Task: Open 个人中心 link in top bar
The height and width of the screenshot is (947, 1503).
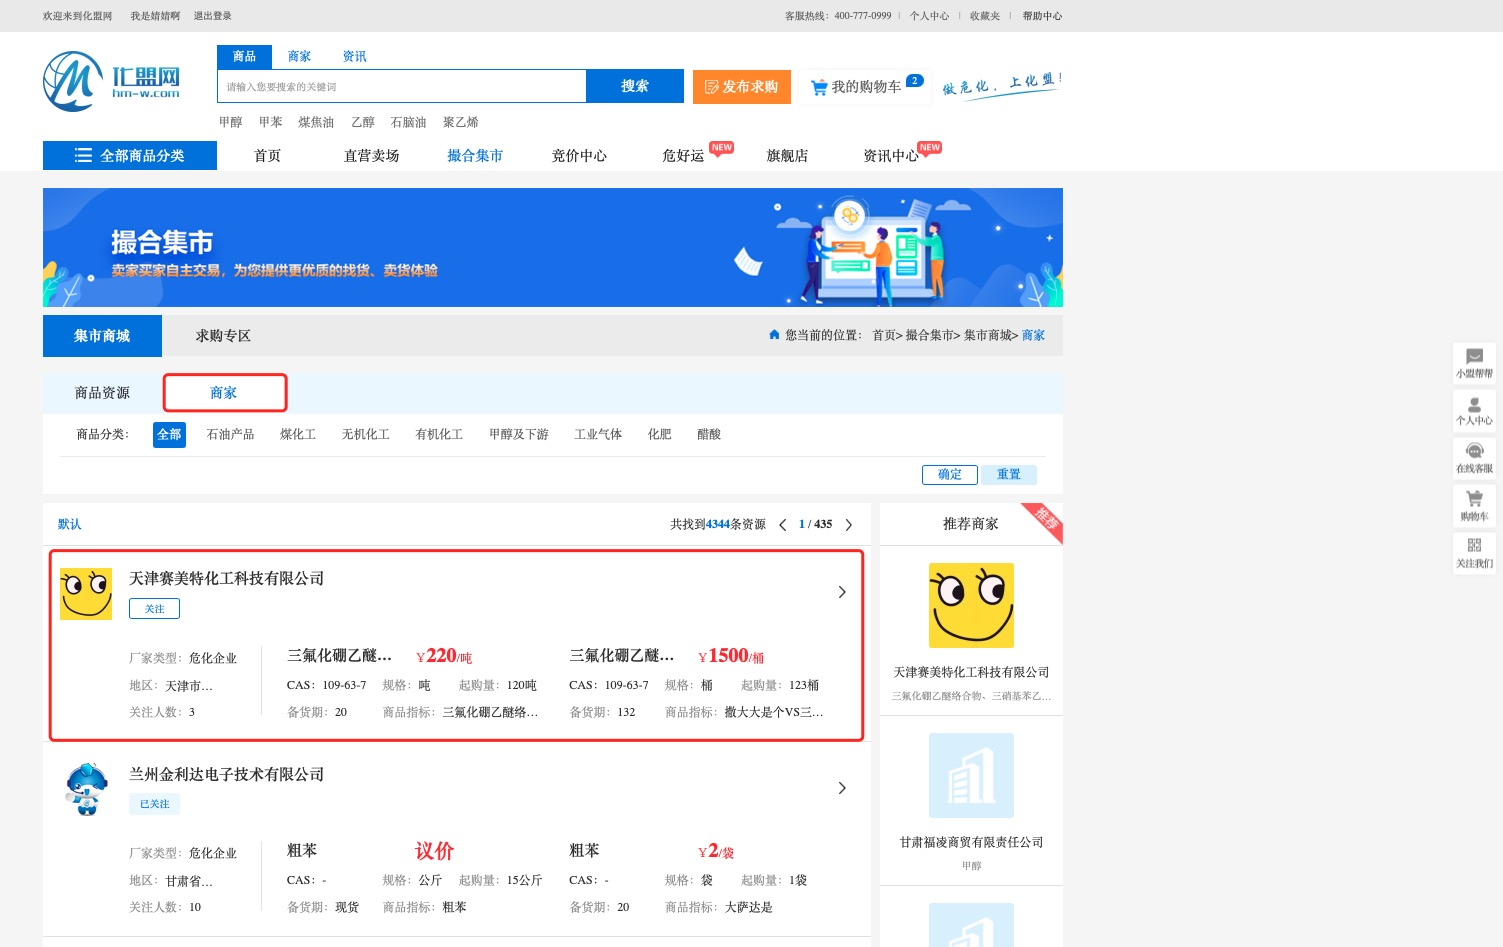Action: click(929, 16)
